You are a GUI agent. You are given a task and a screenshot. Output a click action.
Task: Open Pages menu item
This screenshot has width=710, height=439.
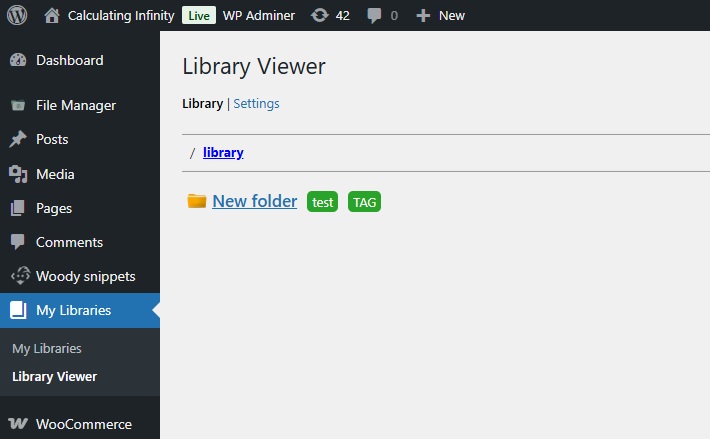tap(54, 208)
